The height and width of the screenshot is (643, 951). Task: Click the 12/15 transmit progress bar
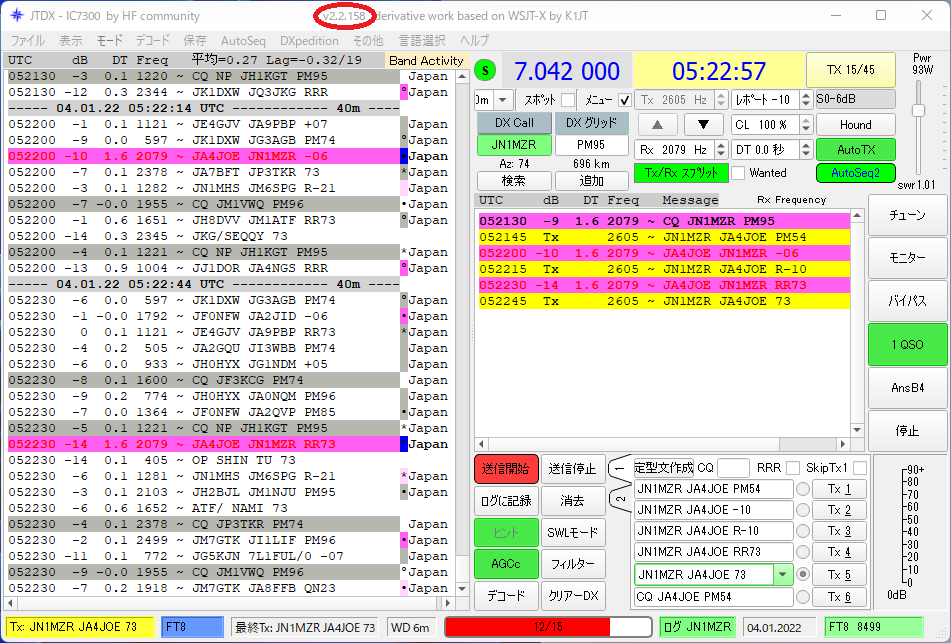pyautogui.click(x=548, y=627)
